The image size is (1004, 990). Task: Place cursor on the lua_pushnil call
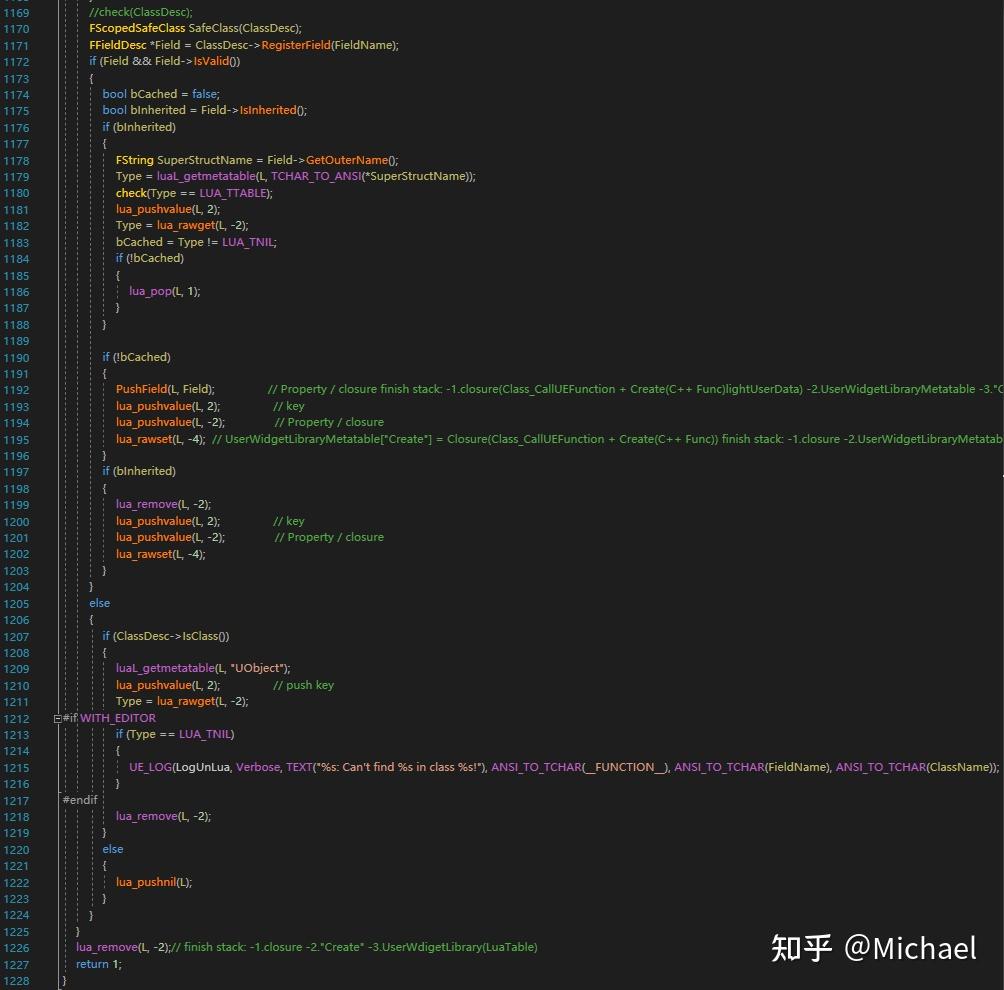(x=146, y=882)
